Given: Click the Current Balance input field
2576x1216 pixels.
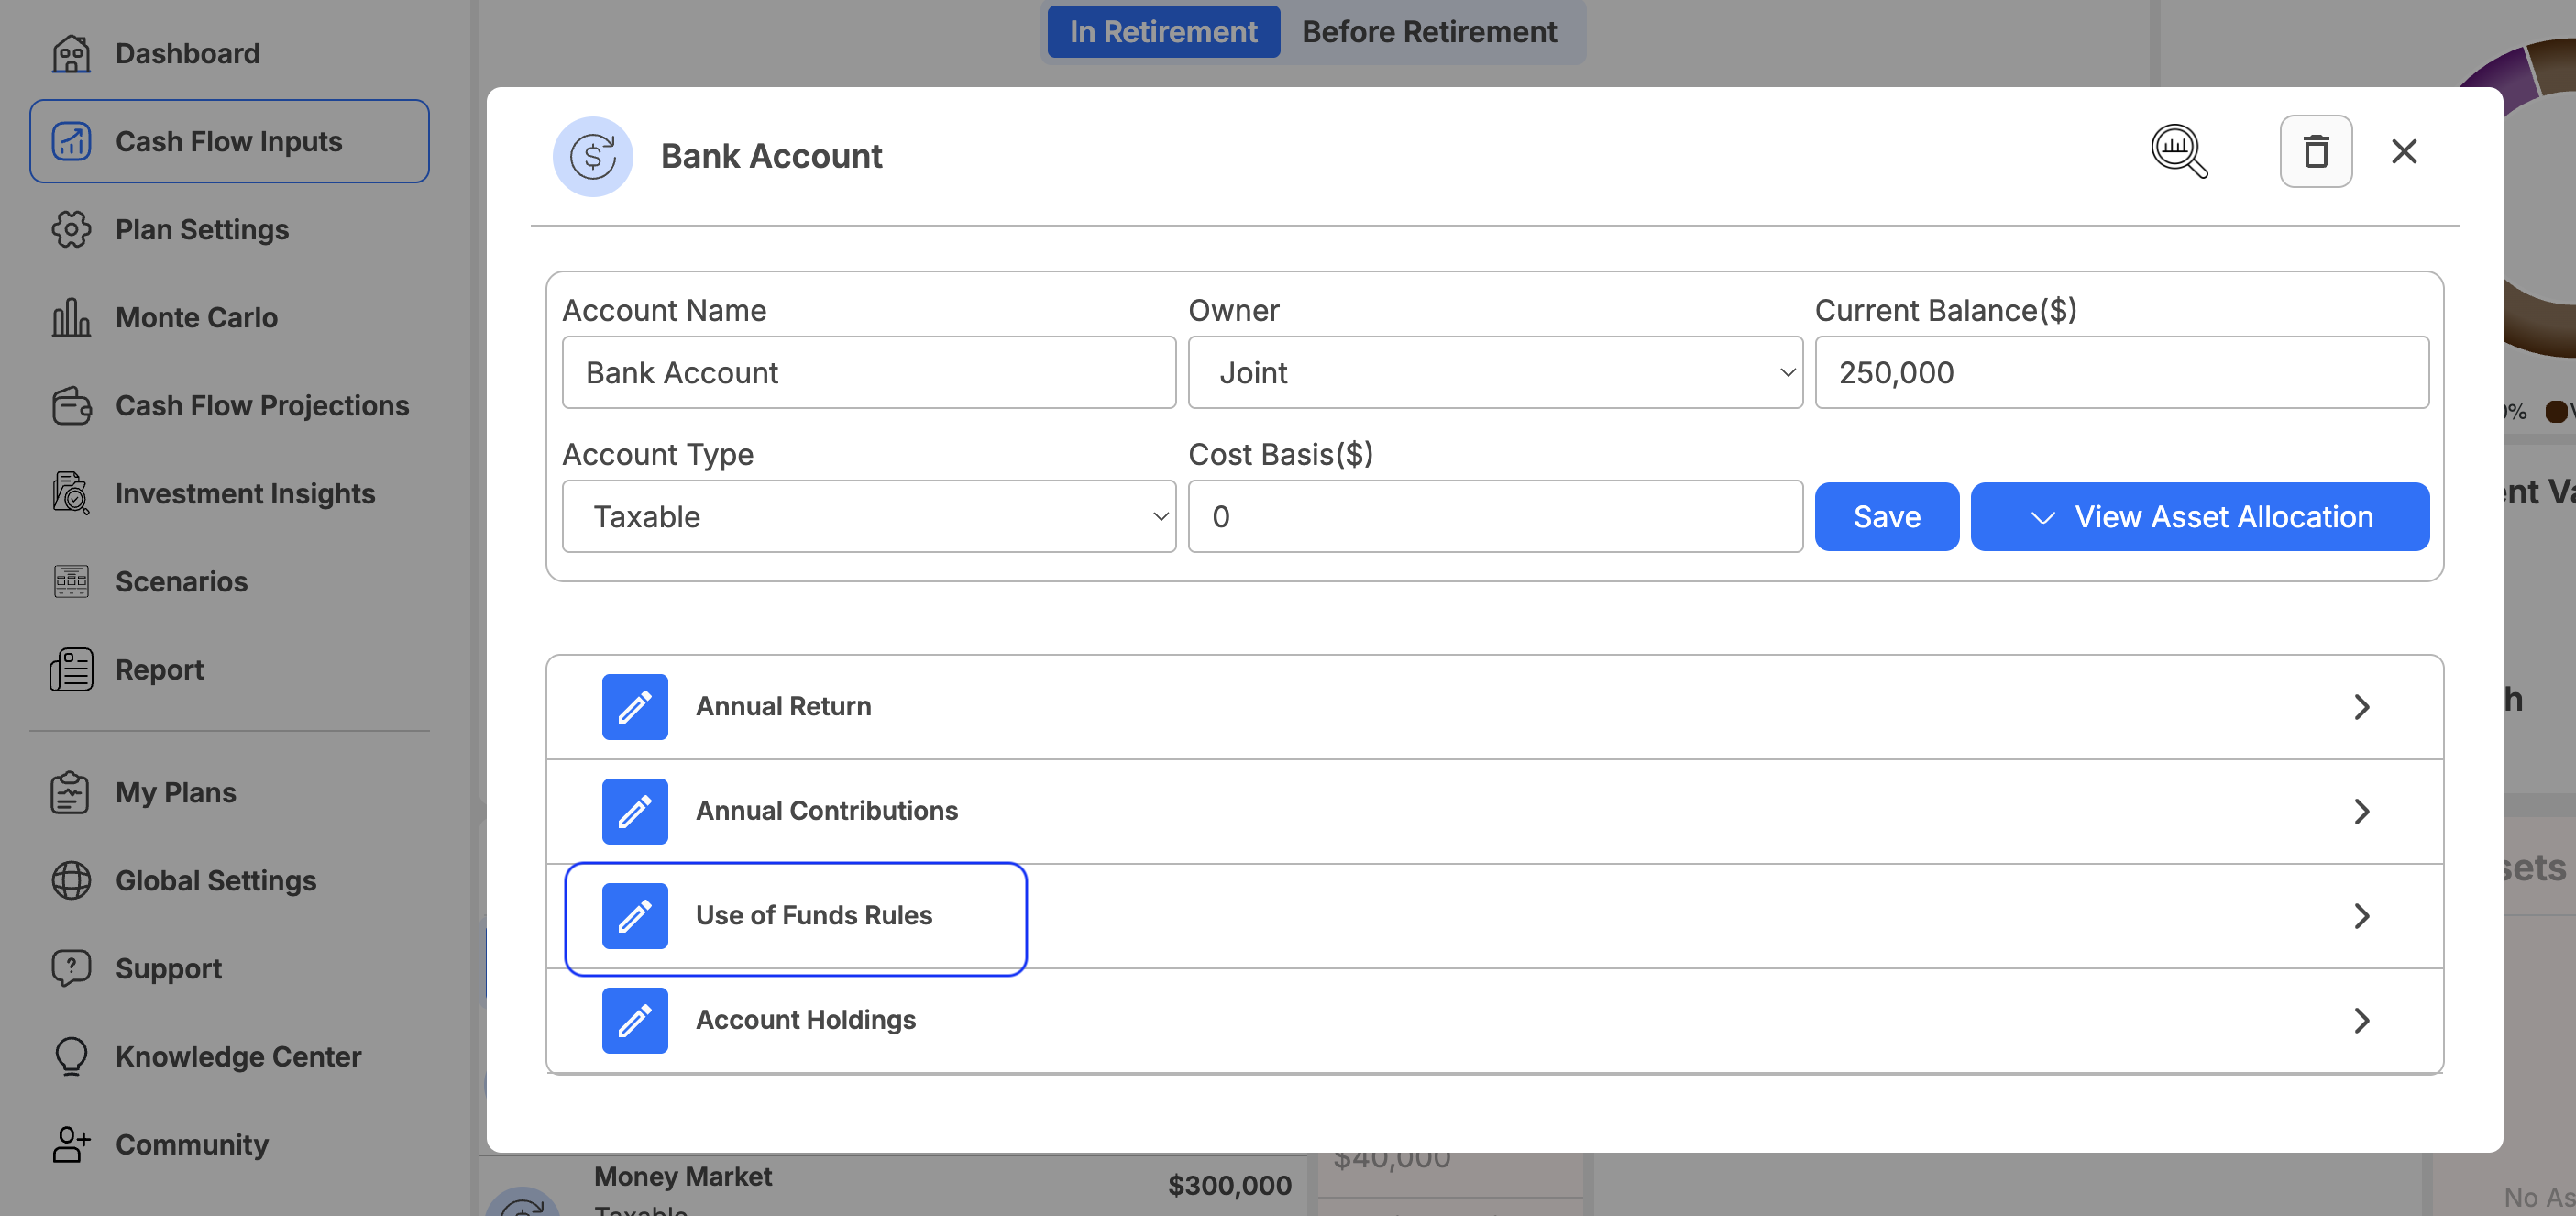Looking at the screenshot, I should (x=2121, y=372).
